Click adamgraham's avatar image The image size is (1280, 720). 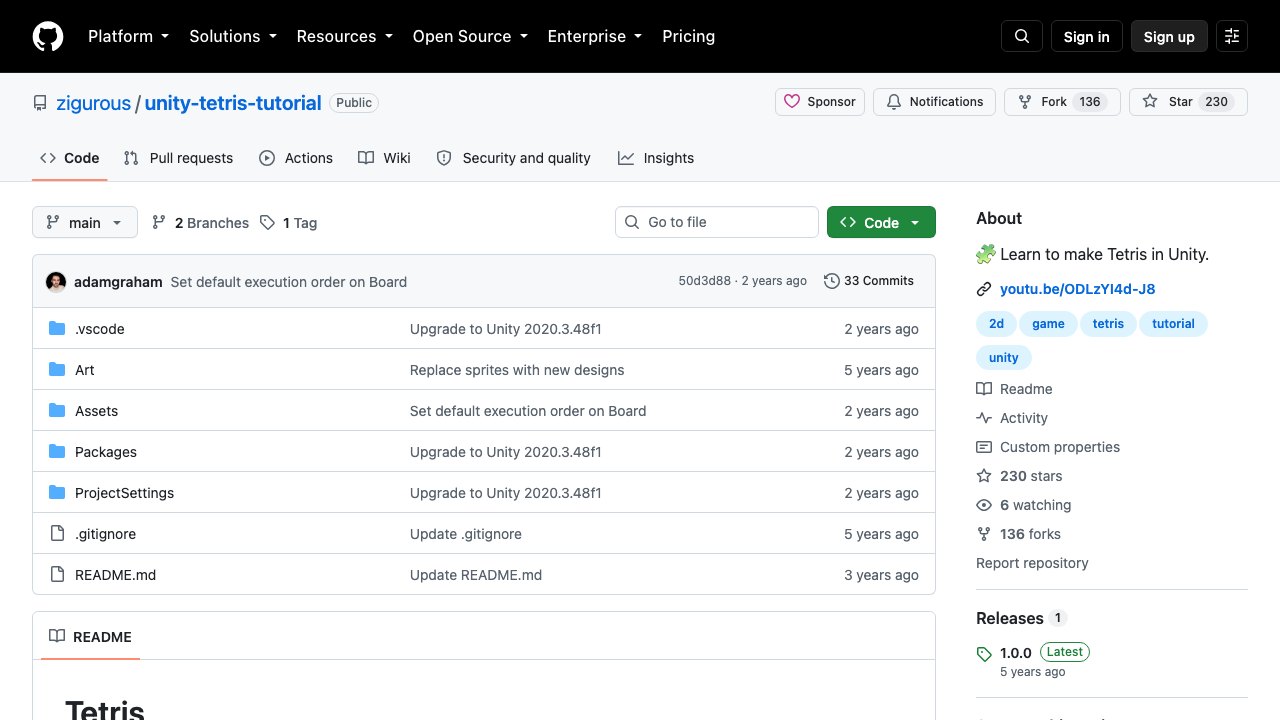pos(56,282)
